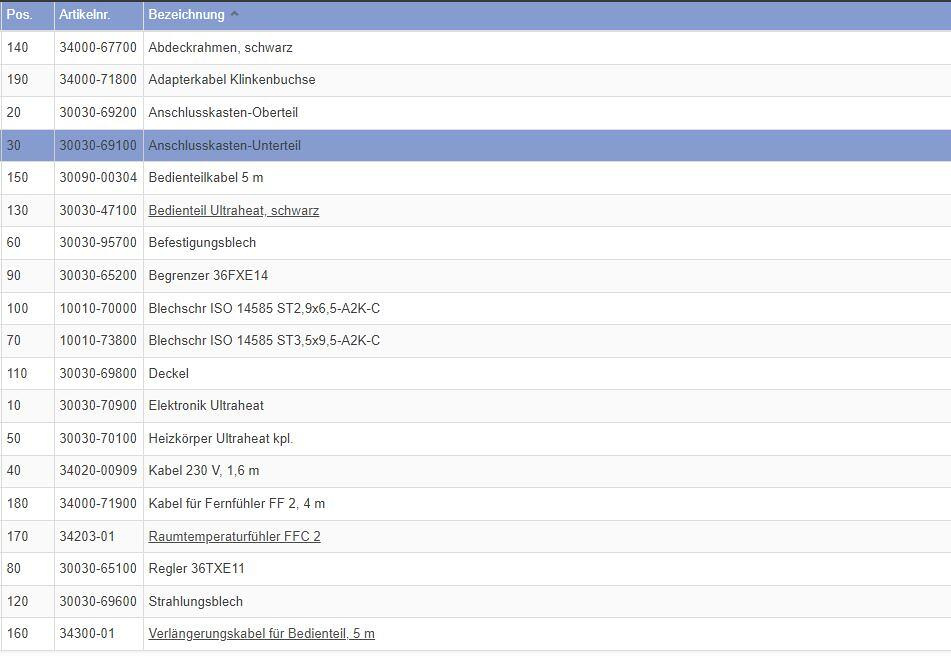Select the Abdeckrahmen, schwarz row
Image resolution: width=951 pixels, height=656 pixels.
point(220,48)
